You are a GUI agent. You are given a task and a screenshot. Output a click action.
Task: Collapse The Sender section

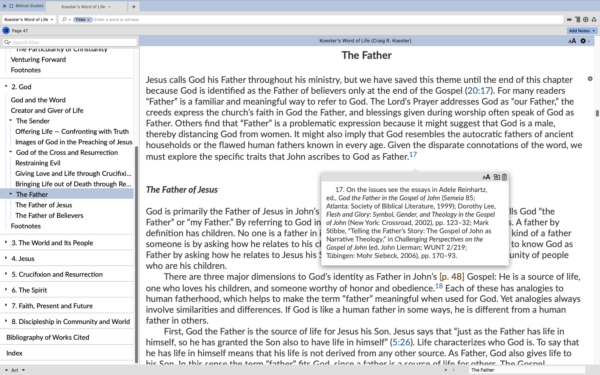(x=11, y=121)
